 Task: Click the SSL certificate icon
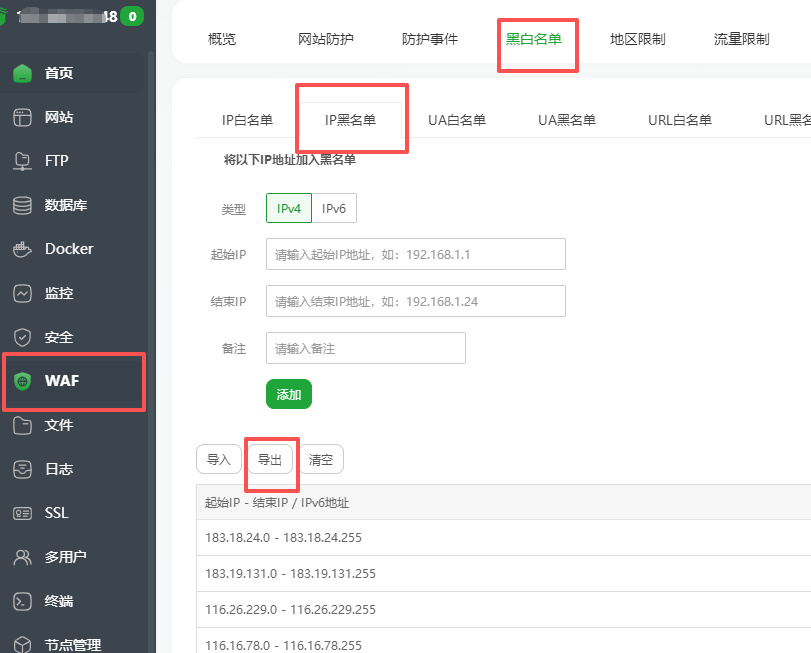click(x=22, y=513)
